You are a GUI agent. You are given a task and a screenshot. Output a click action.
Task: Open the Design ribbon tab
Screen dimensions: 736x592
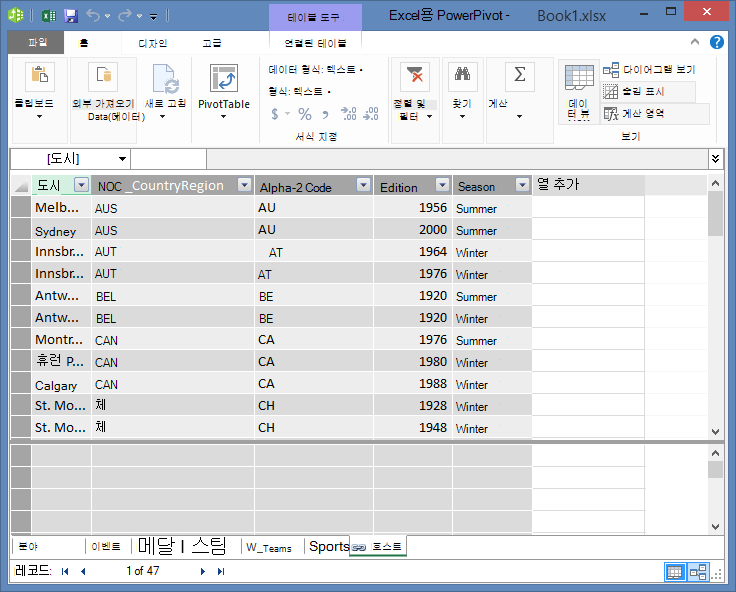tap(153, 43)
